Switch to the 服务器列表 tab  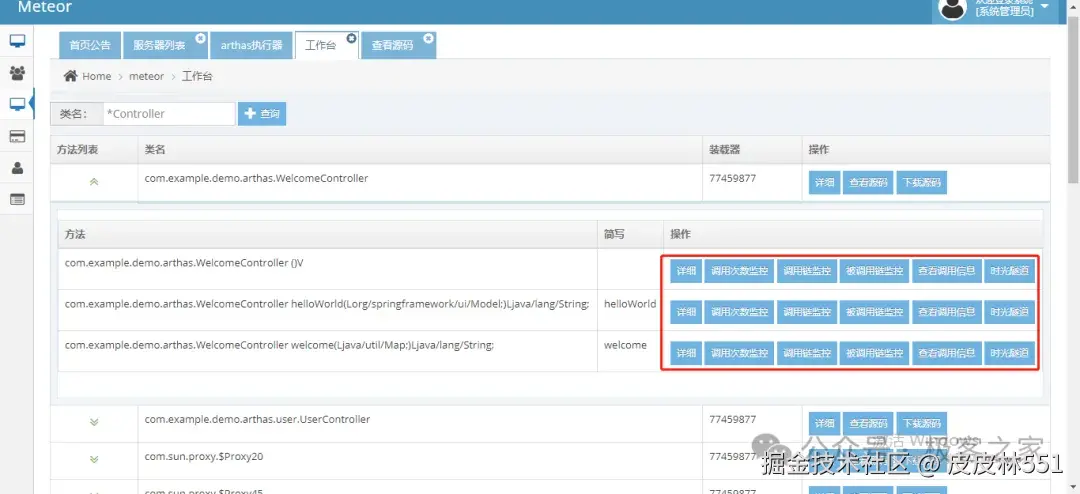click(165, 45)
